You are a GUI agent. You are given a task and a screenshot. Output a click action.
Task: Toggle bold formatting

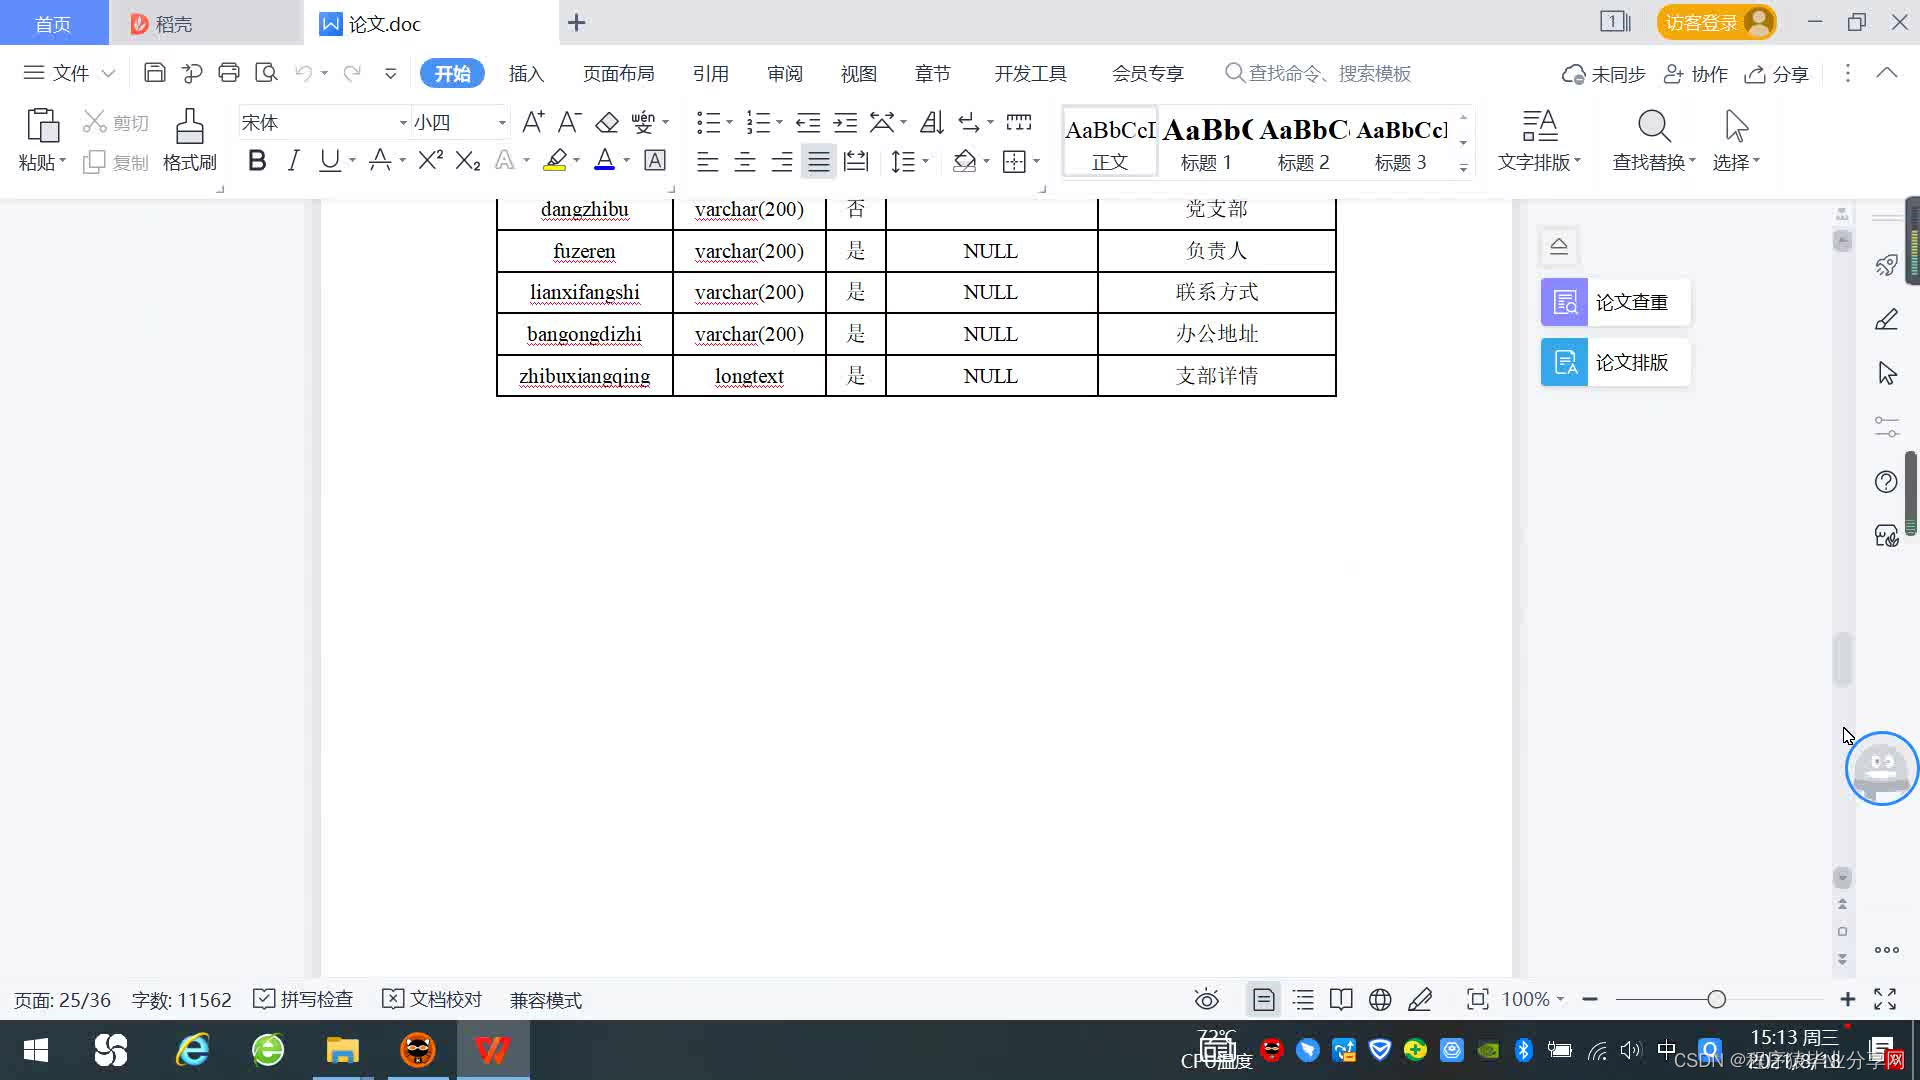(257, 160)
